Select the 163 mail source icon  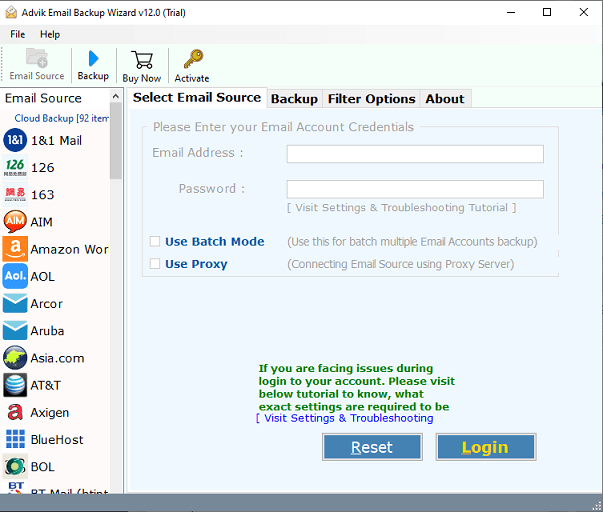[15, 194]
